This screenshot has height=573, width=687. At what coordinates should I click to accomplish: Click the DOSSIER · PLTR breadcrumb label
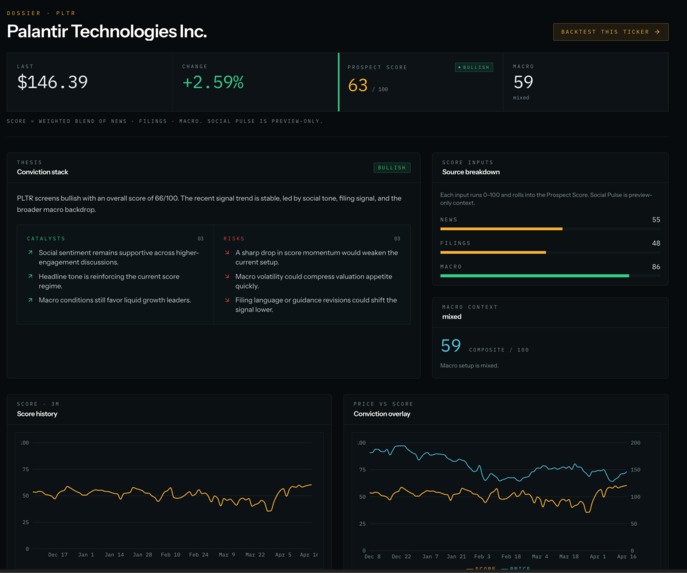[x=41, y=13]
